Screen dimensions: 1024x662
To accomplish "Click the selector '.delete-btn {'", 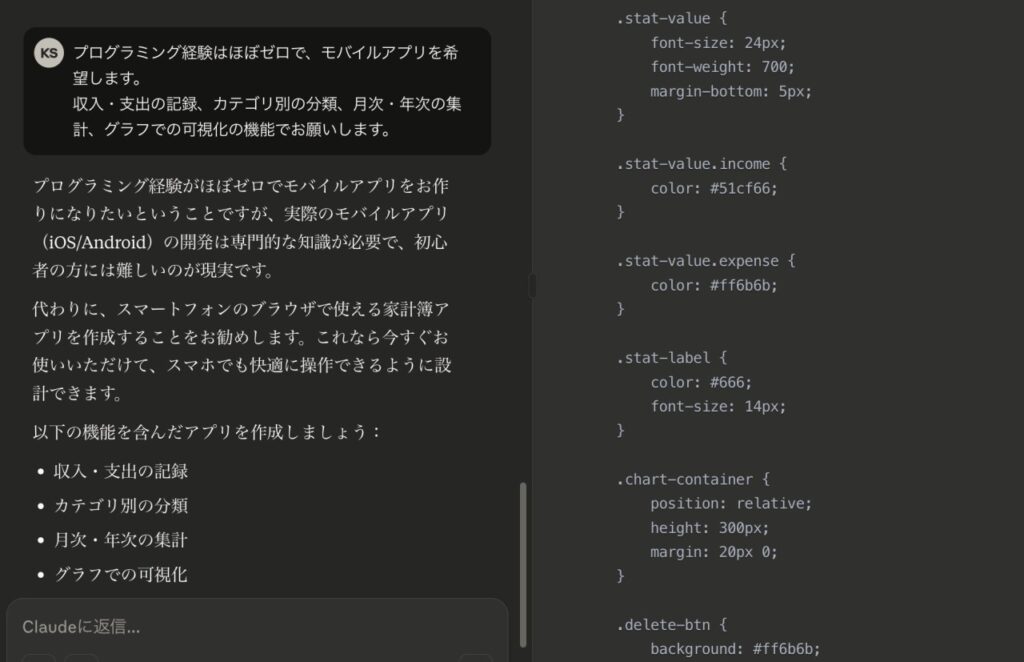I will click(671, 625).
